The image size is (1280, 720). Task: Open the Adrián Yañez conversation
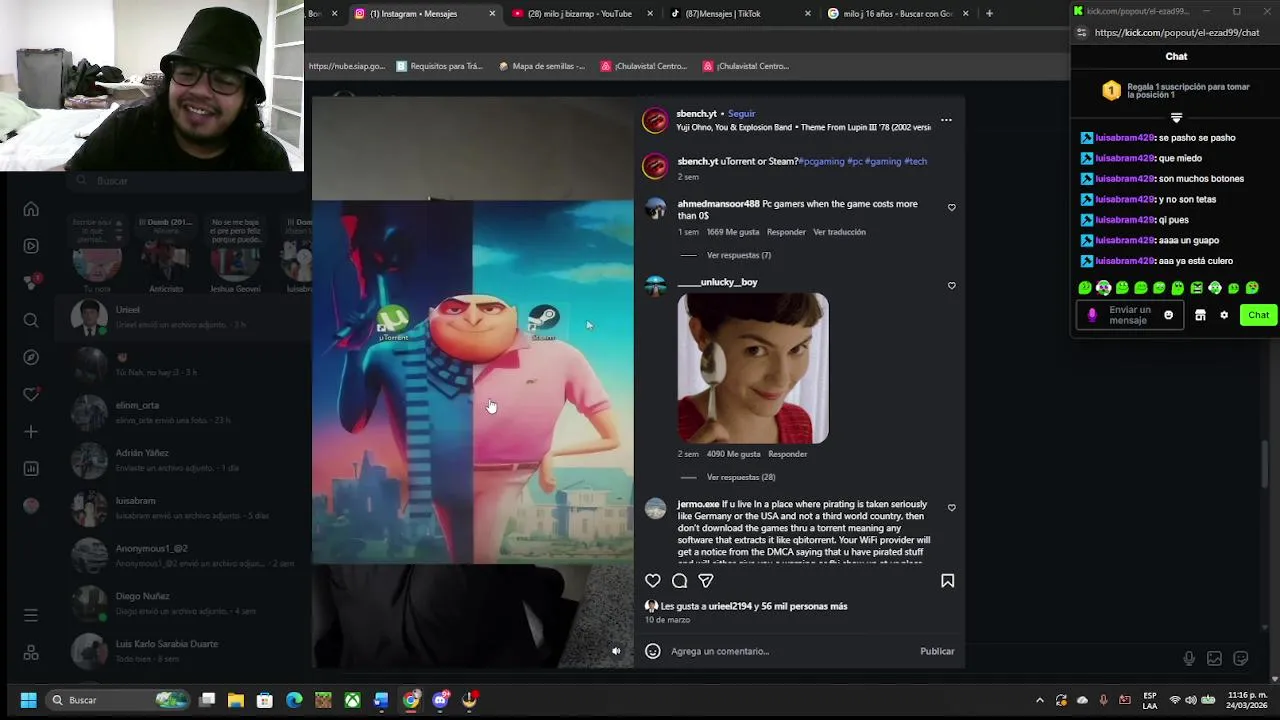tap(185, 460)
